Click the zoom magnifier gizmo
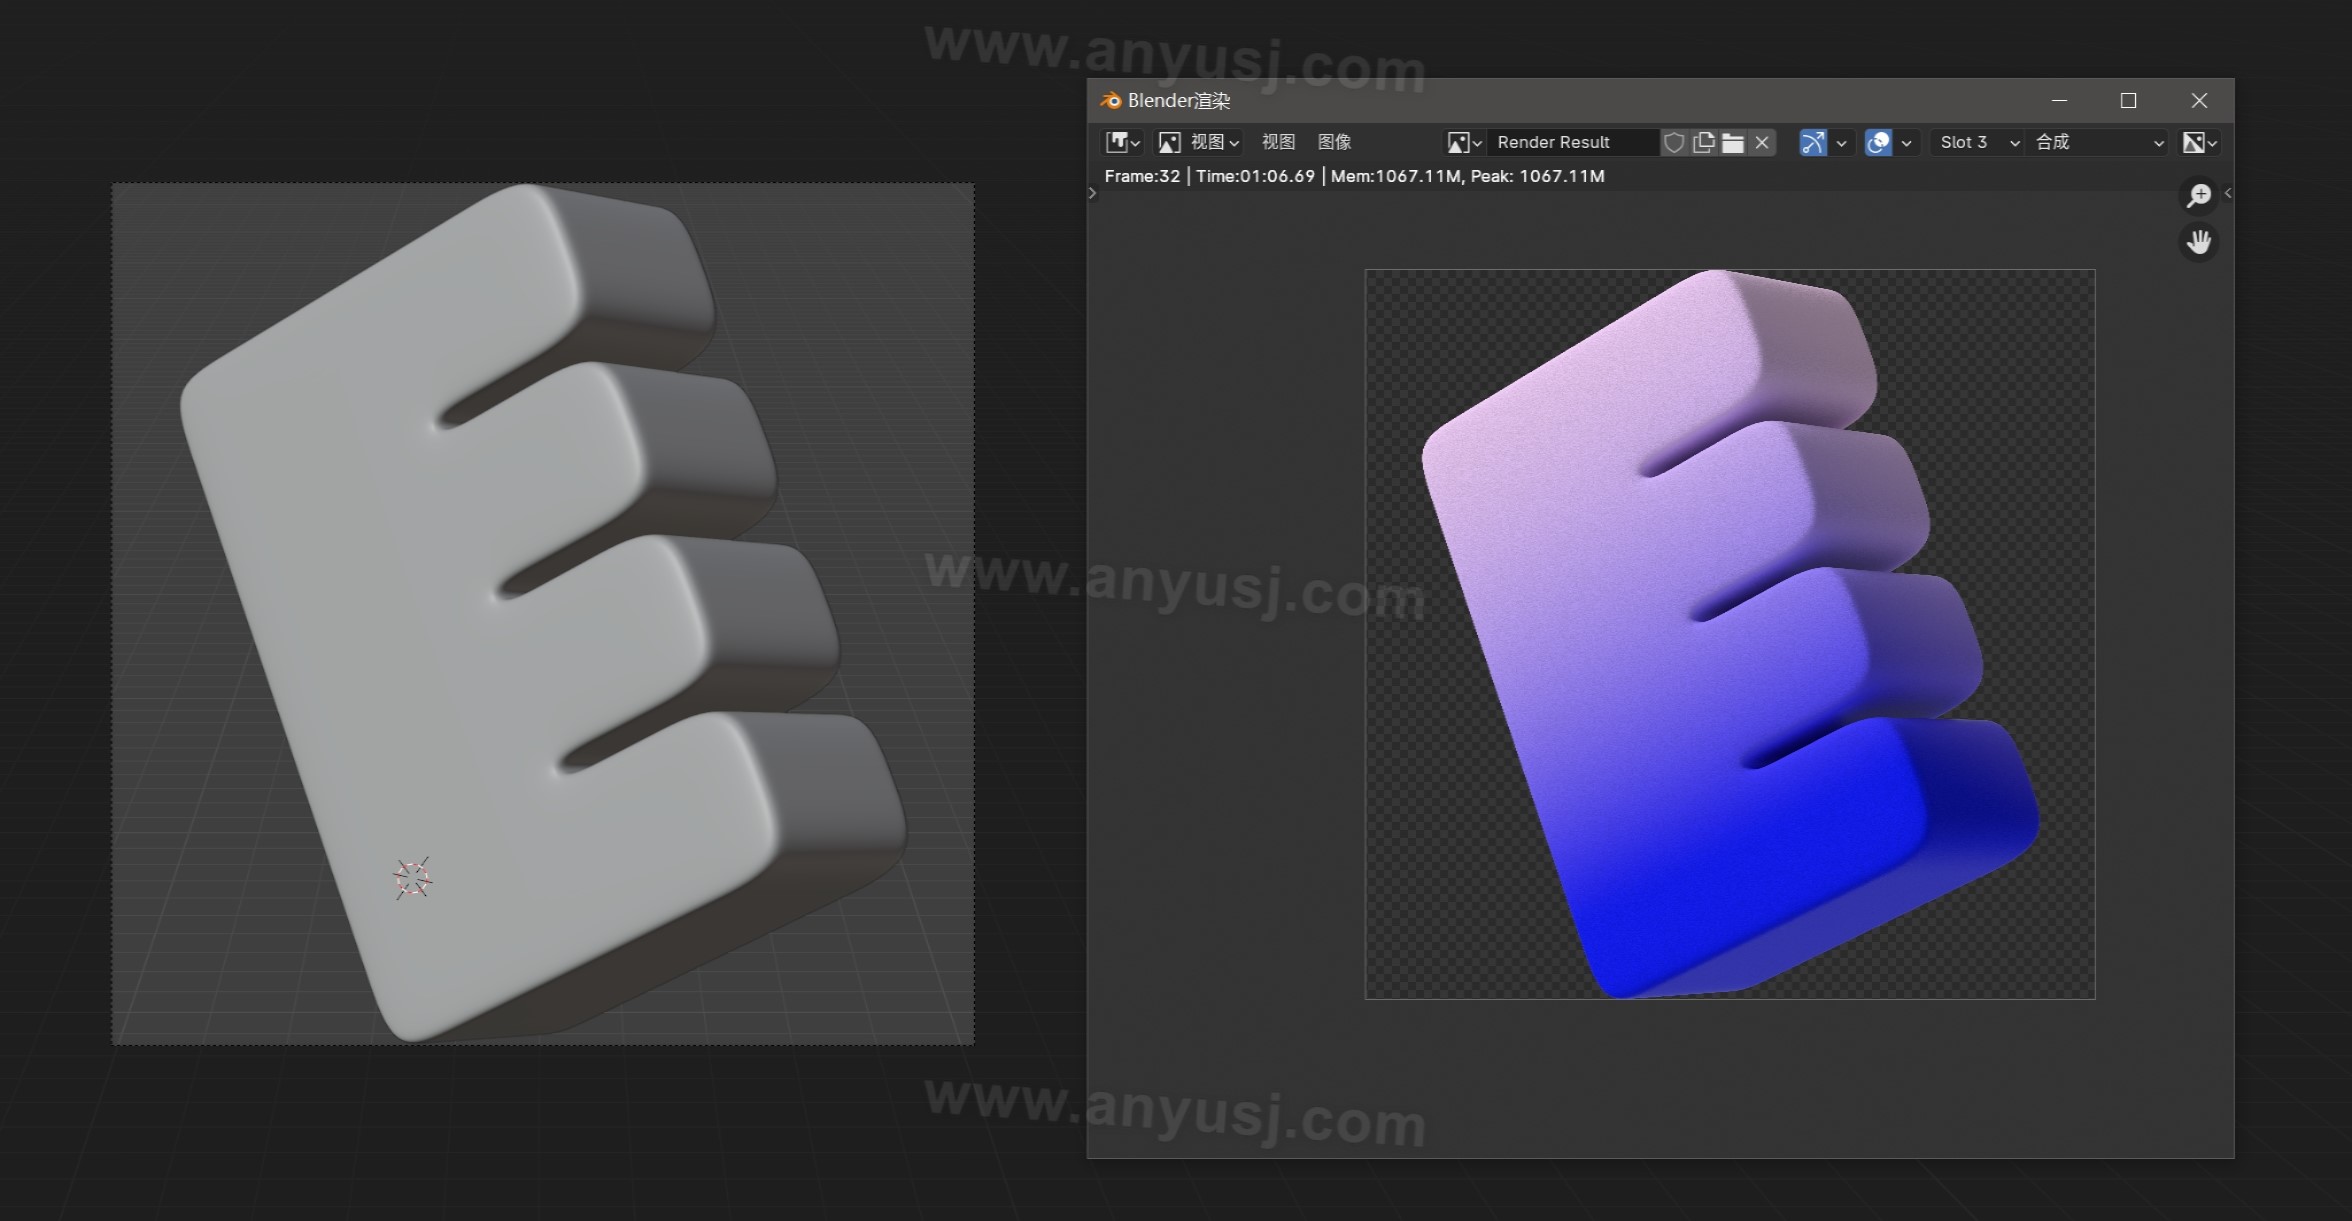Image resolution: width=2352 pixels, height=1221 pixels. tap(2199, 195)
